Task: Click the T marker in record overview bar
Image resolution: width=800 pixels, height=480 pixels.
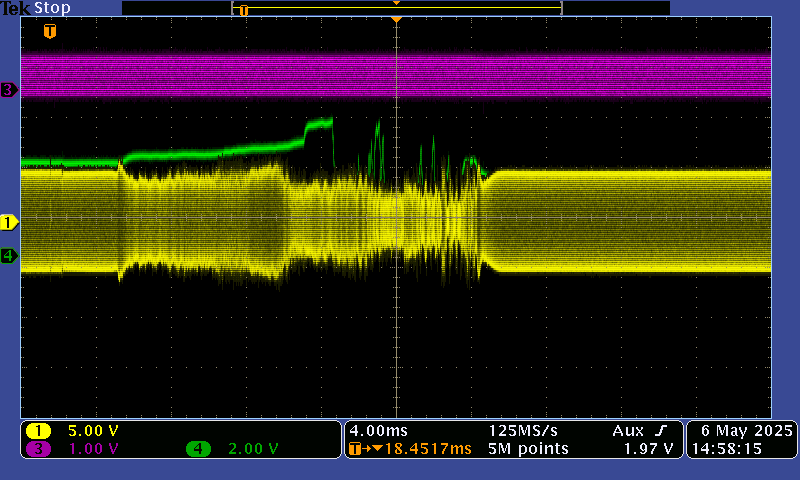Action: point(243,10)
